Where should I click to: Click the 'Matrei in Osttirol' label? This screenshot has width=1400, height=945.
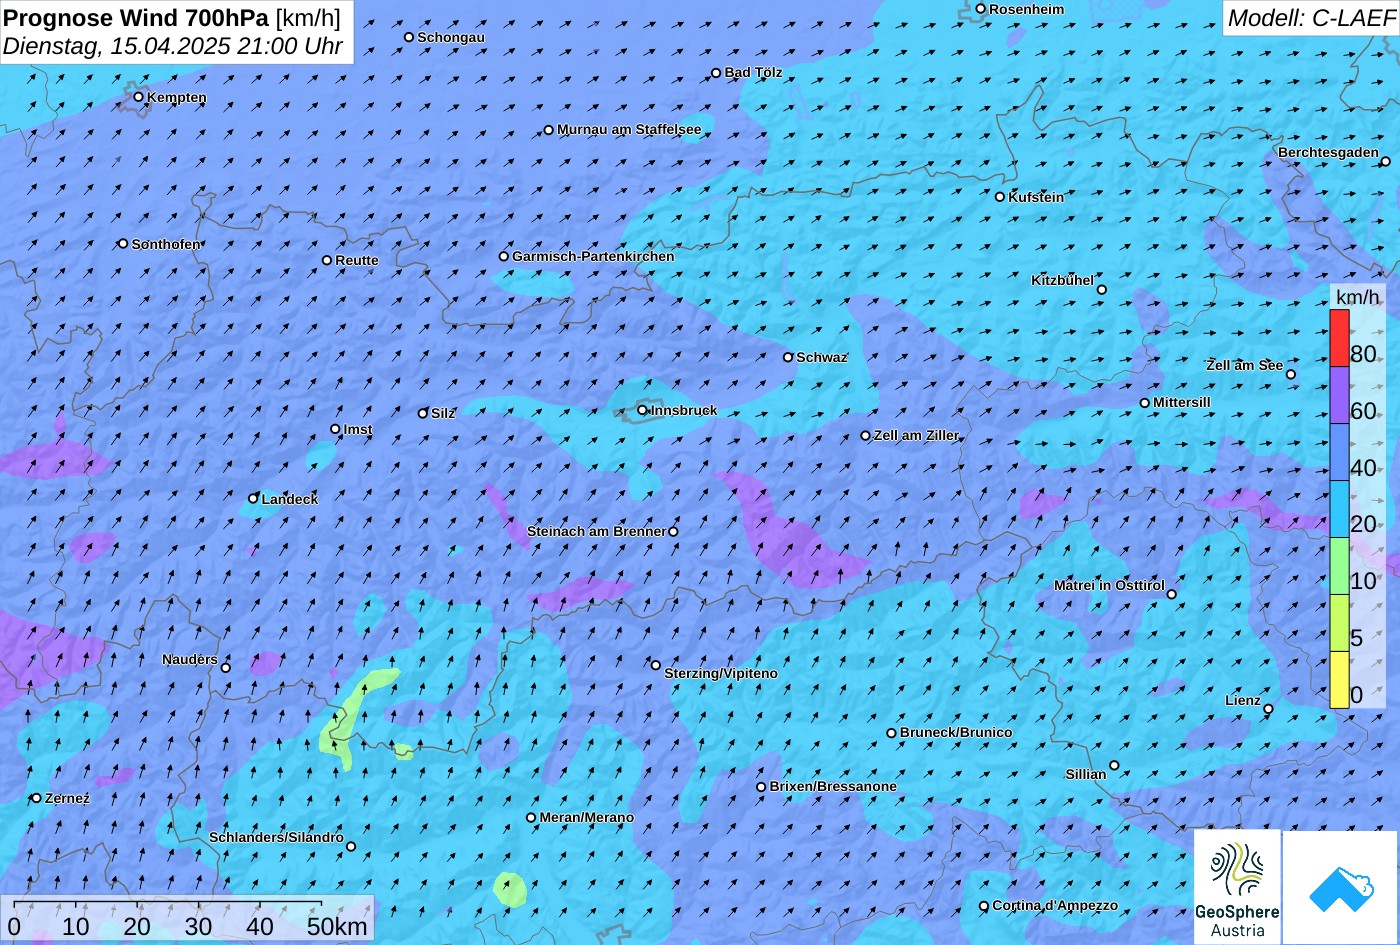coord(1109,585)
